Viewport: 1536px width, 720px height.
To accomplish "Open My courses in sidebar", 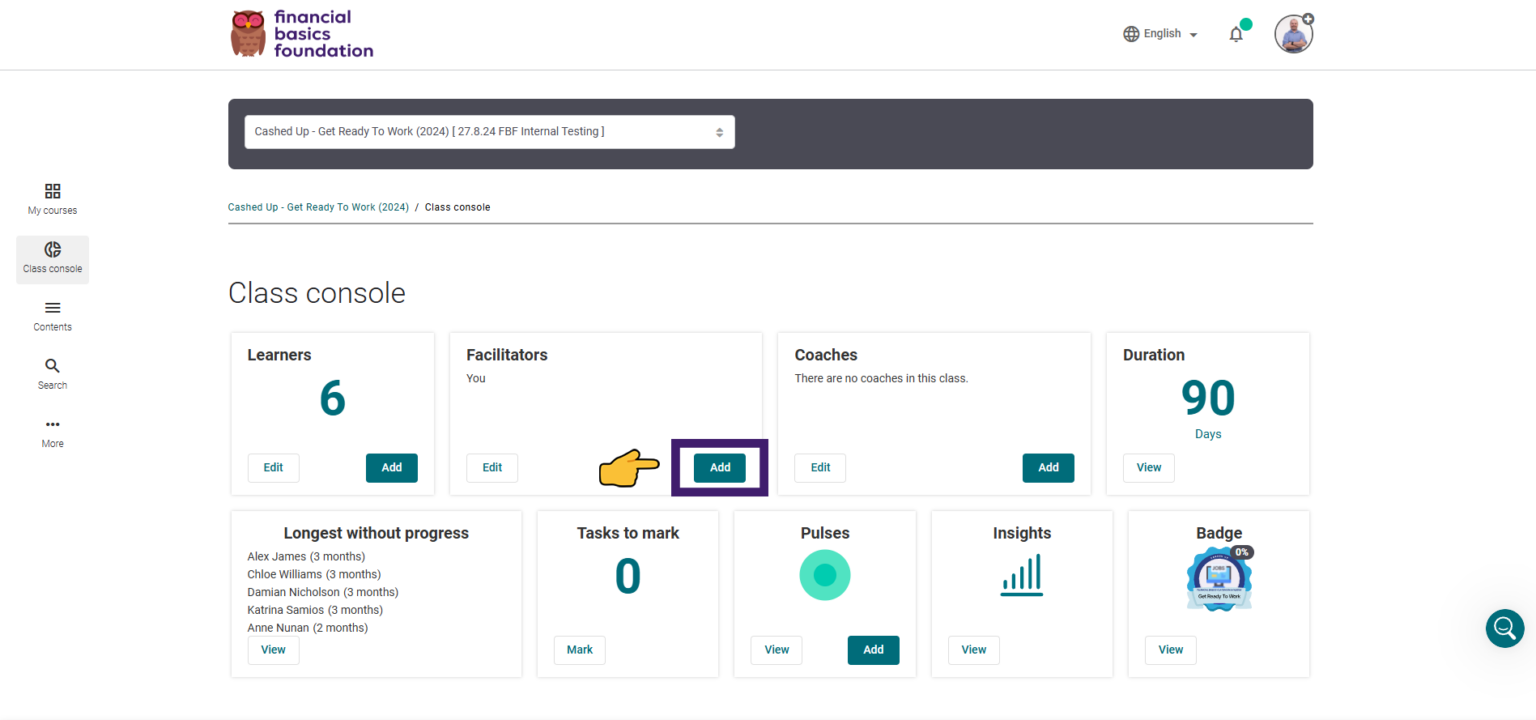I will pyautogui.click(x=52, y=199).
